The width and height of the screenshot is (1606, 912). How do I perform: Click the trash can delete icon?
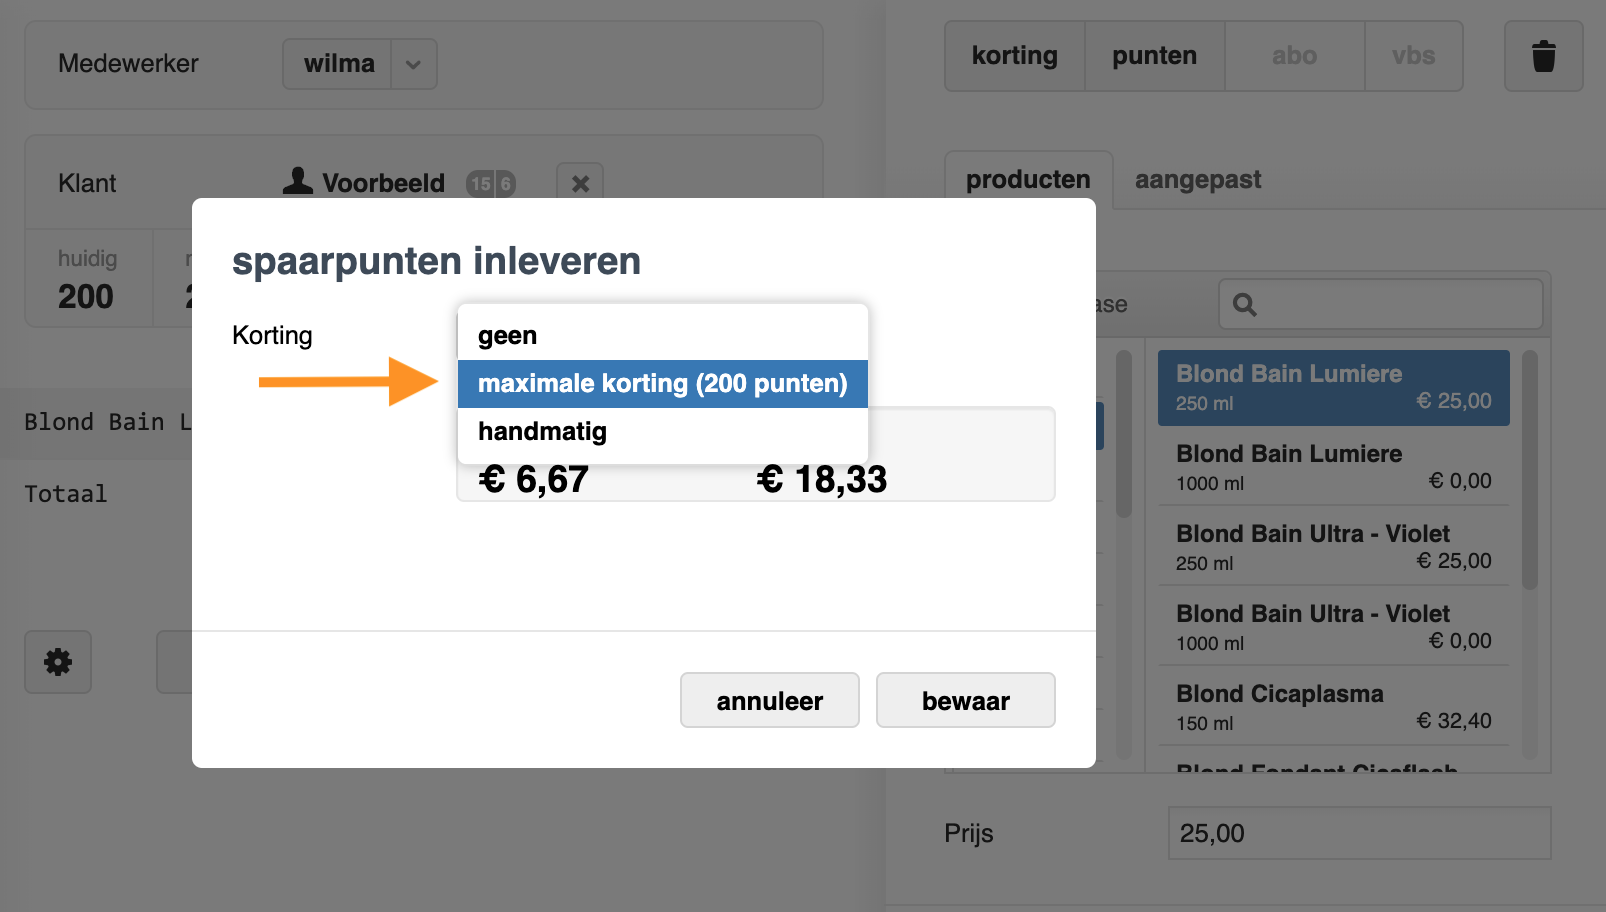(x=1543, y=56)
